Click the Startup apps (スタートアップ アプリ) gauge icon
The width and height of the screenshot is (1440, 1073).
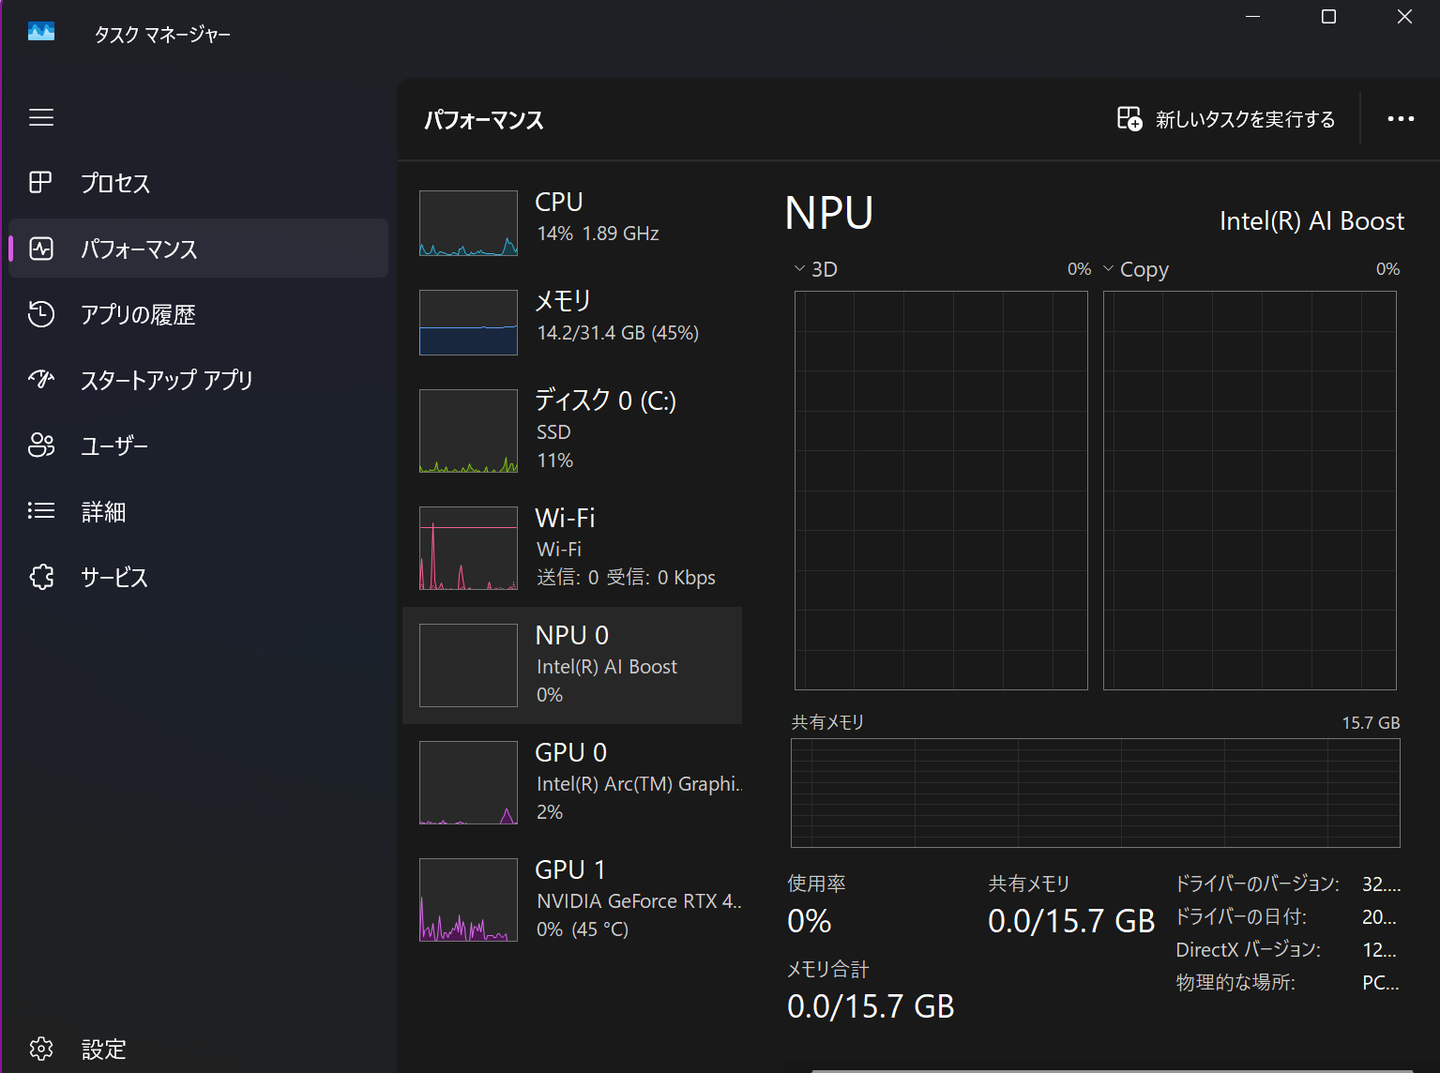[x=41, y=380]
